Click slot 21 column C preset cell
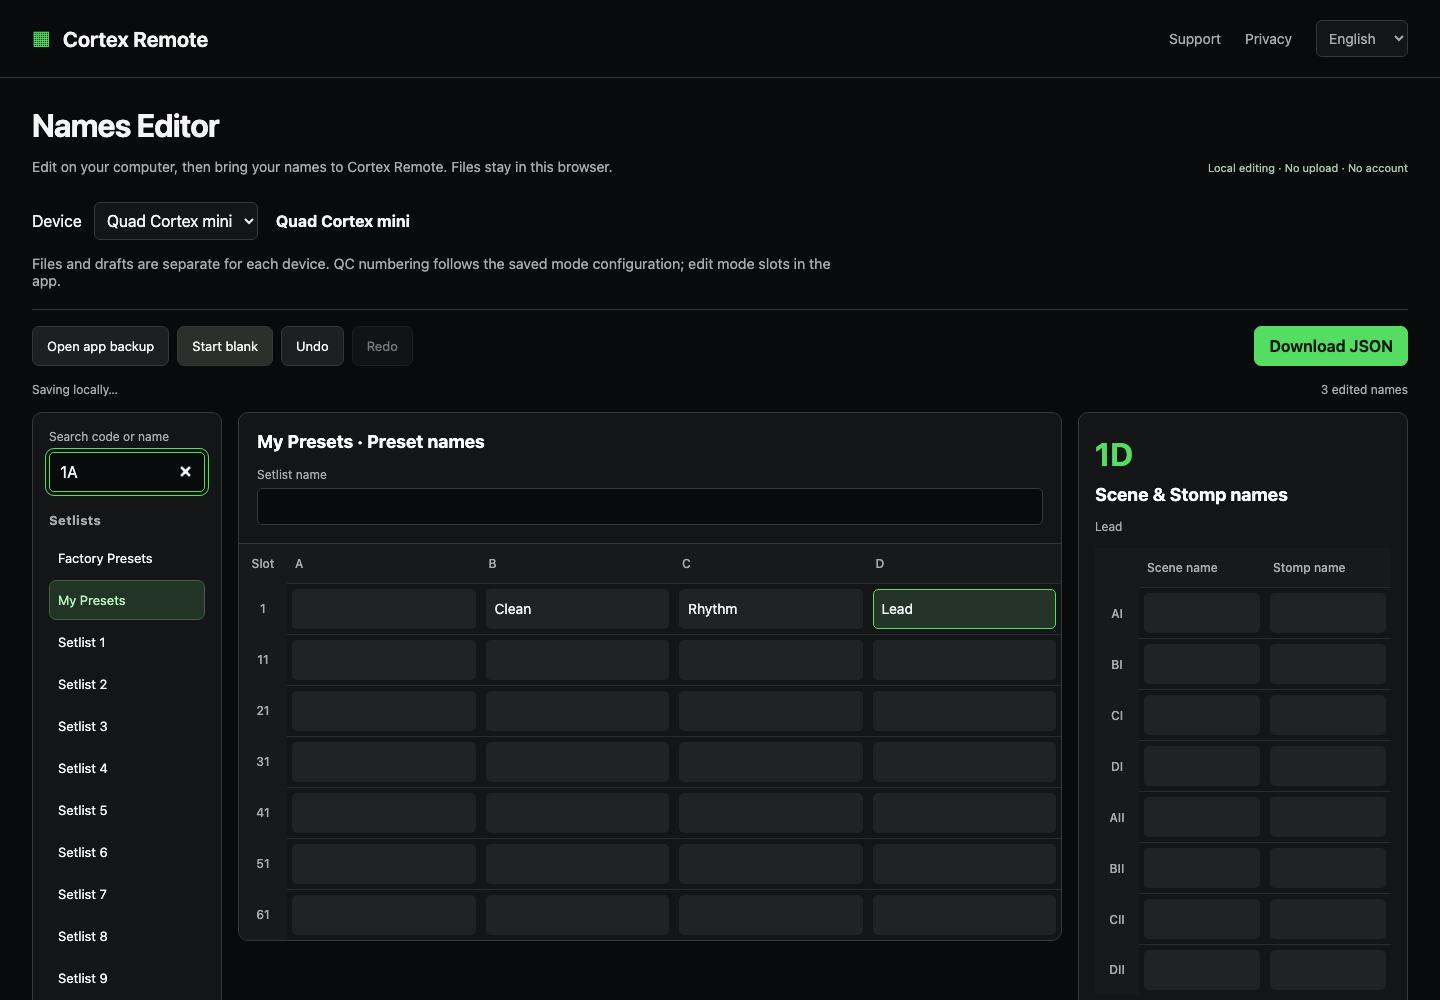The height and width of the screenshot is (1000, 1440). [x=771, y=711]
